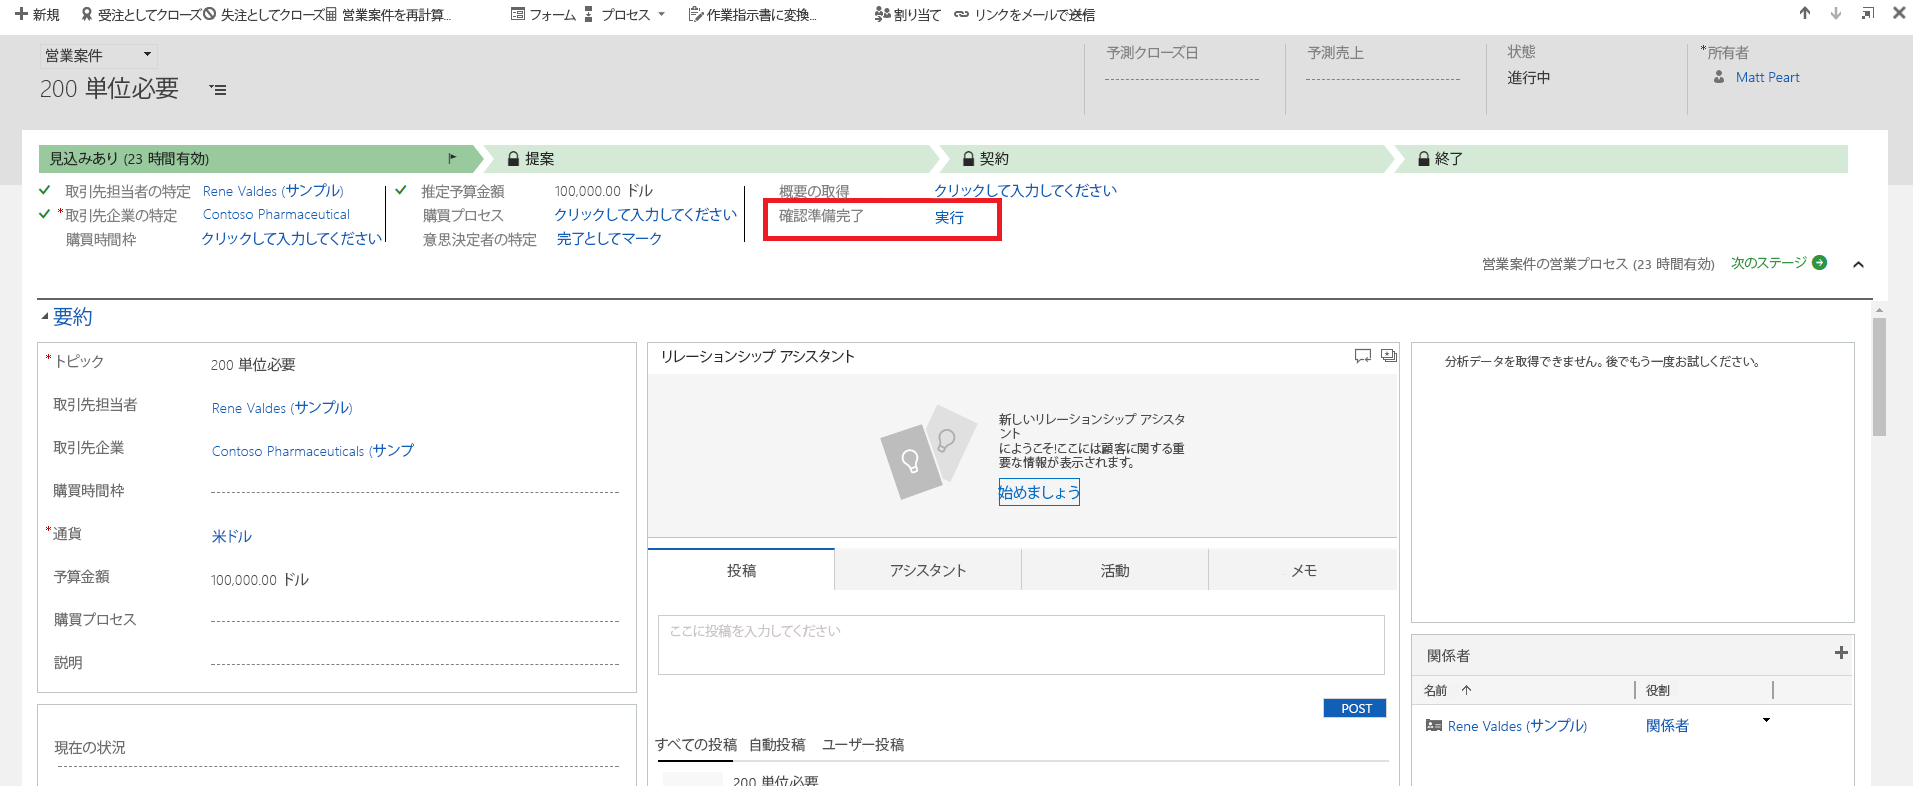Image resolution: width=1913 pixels, height=786 pixels.
Task: Click 購買プロセス field in summary
Action: tap(414, 620)
